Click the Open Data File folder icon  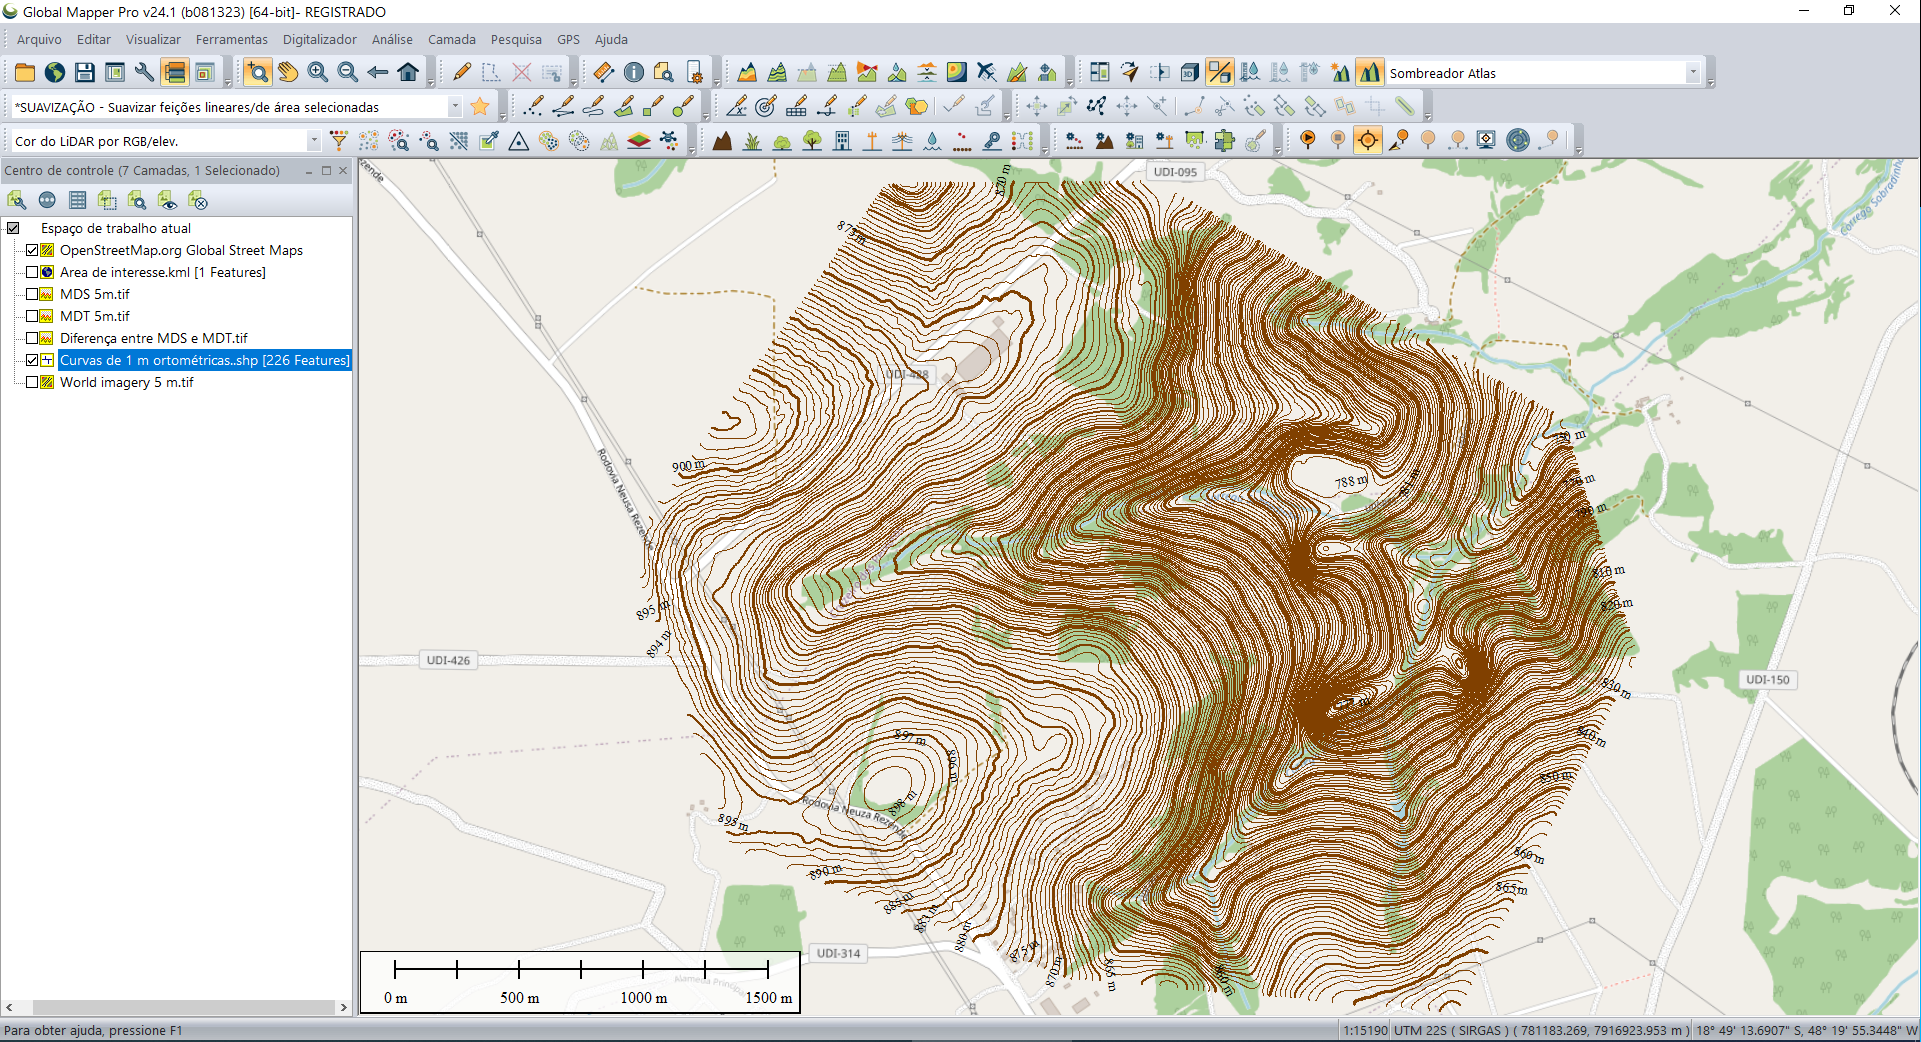pyautogui.click(x=25, y=72)
